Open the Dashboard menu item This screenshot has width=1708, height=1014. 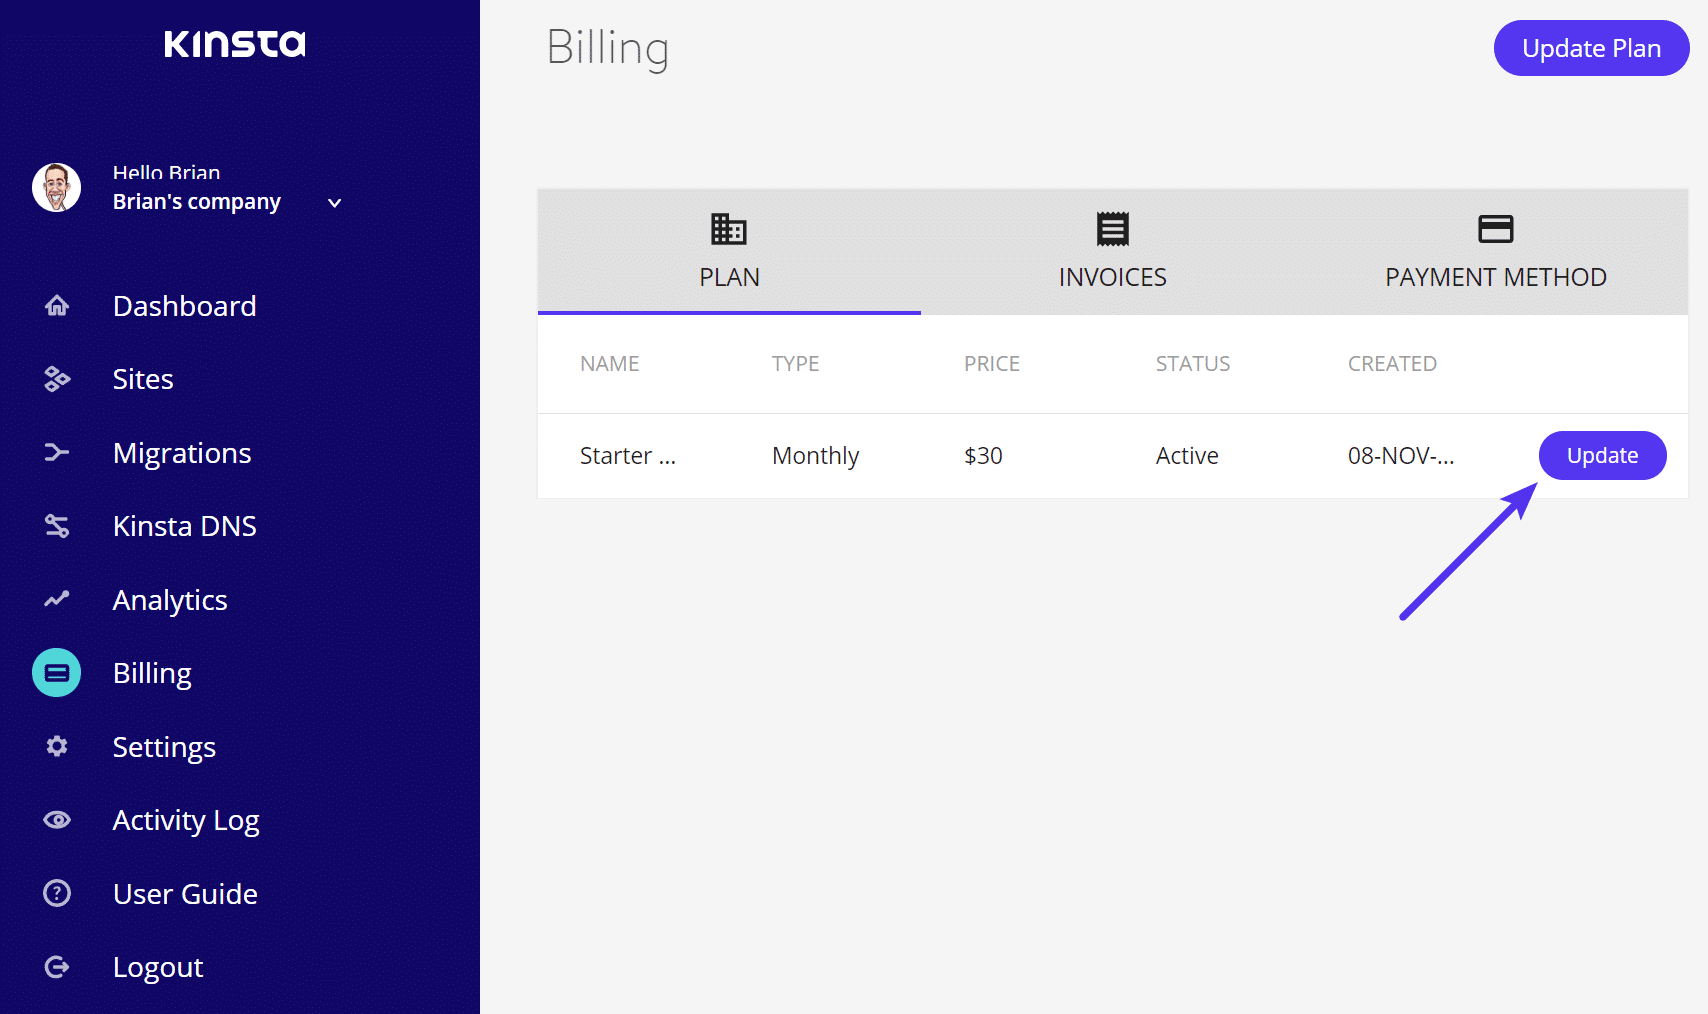click(x=185, y=306)
